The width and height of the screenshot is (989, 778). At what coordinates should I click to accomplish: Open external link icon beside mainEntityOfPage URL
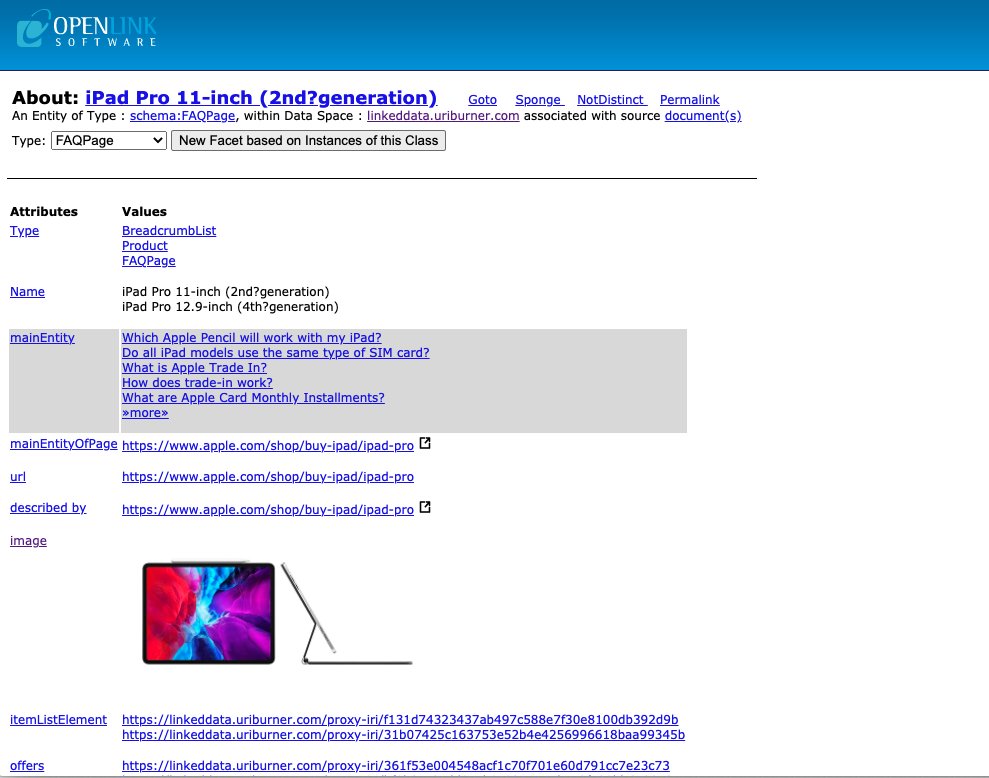pos(425,443)
